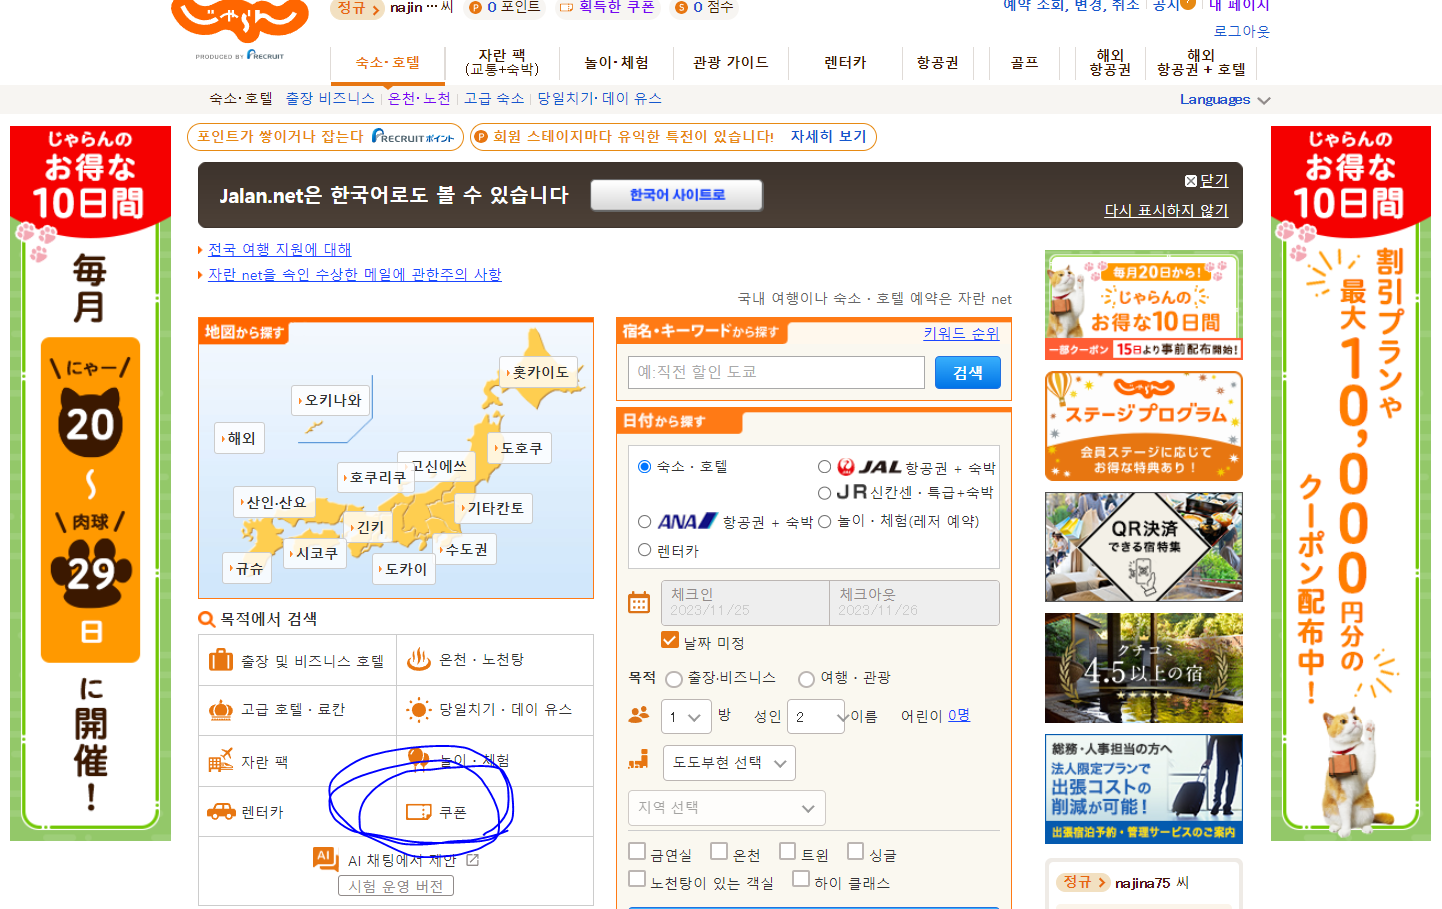1442x909 pixels.
Task: Click the briefcase icon for 출장 및 비즈니스 호텔
Action: (220, 660)
